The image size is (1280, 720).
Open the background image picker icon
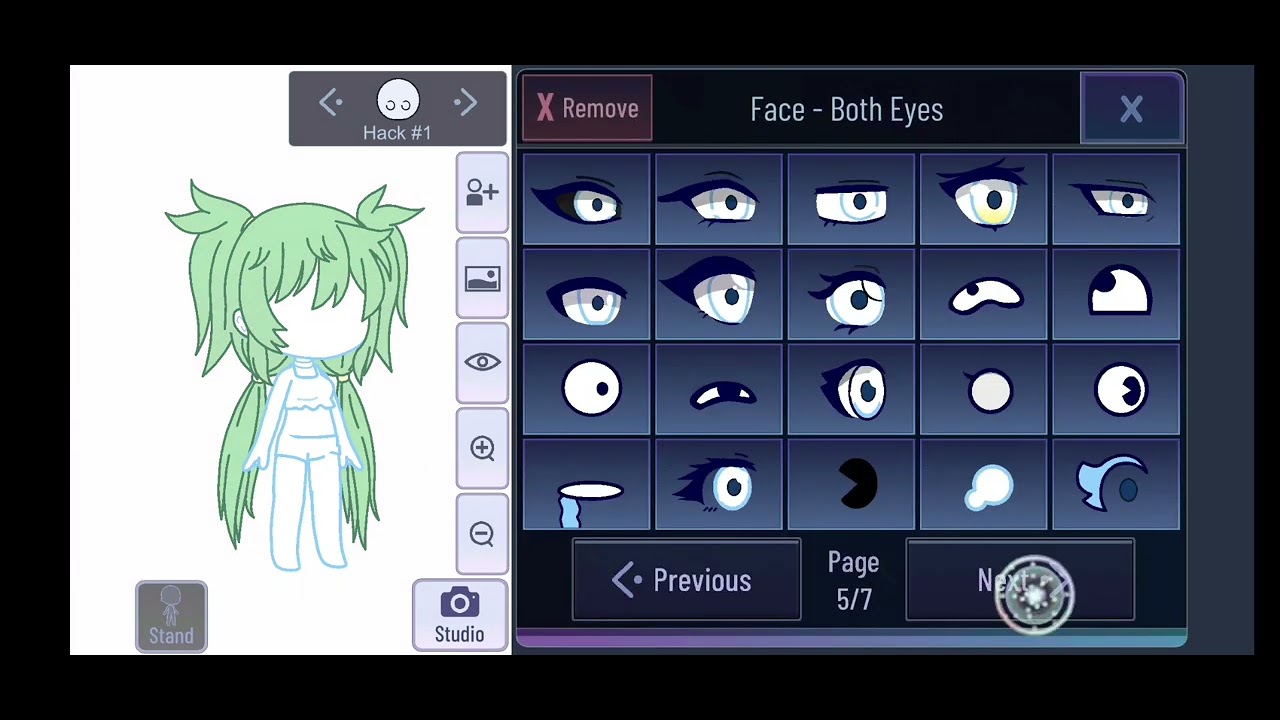482,278
